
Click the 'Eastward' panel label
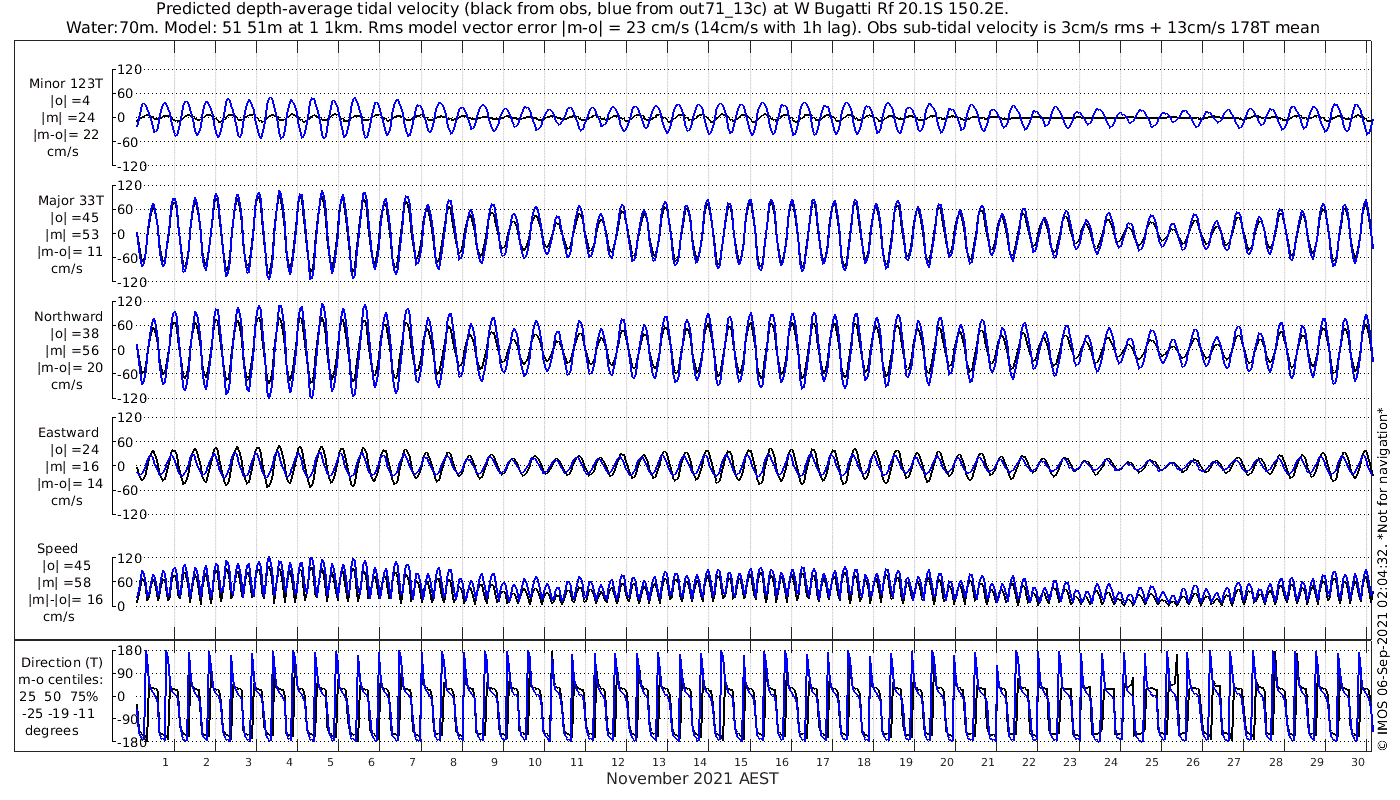point(68,433)
